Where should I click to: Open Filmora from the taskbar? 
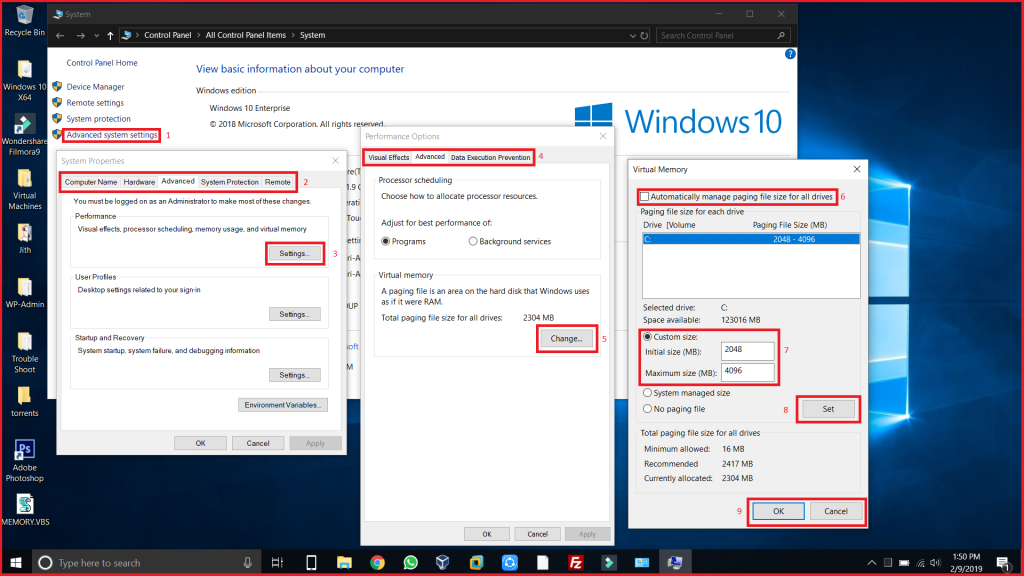click(x=609, y=562)
